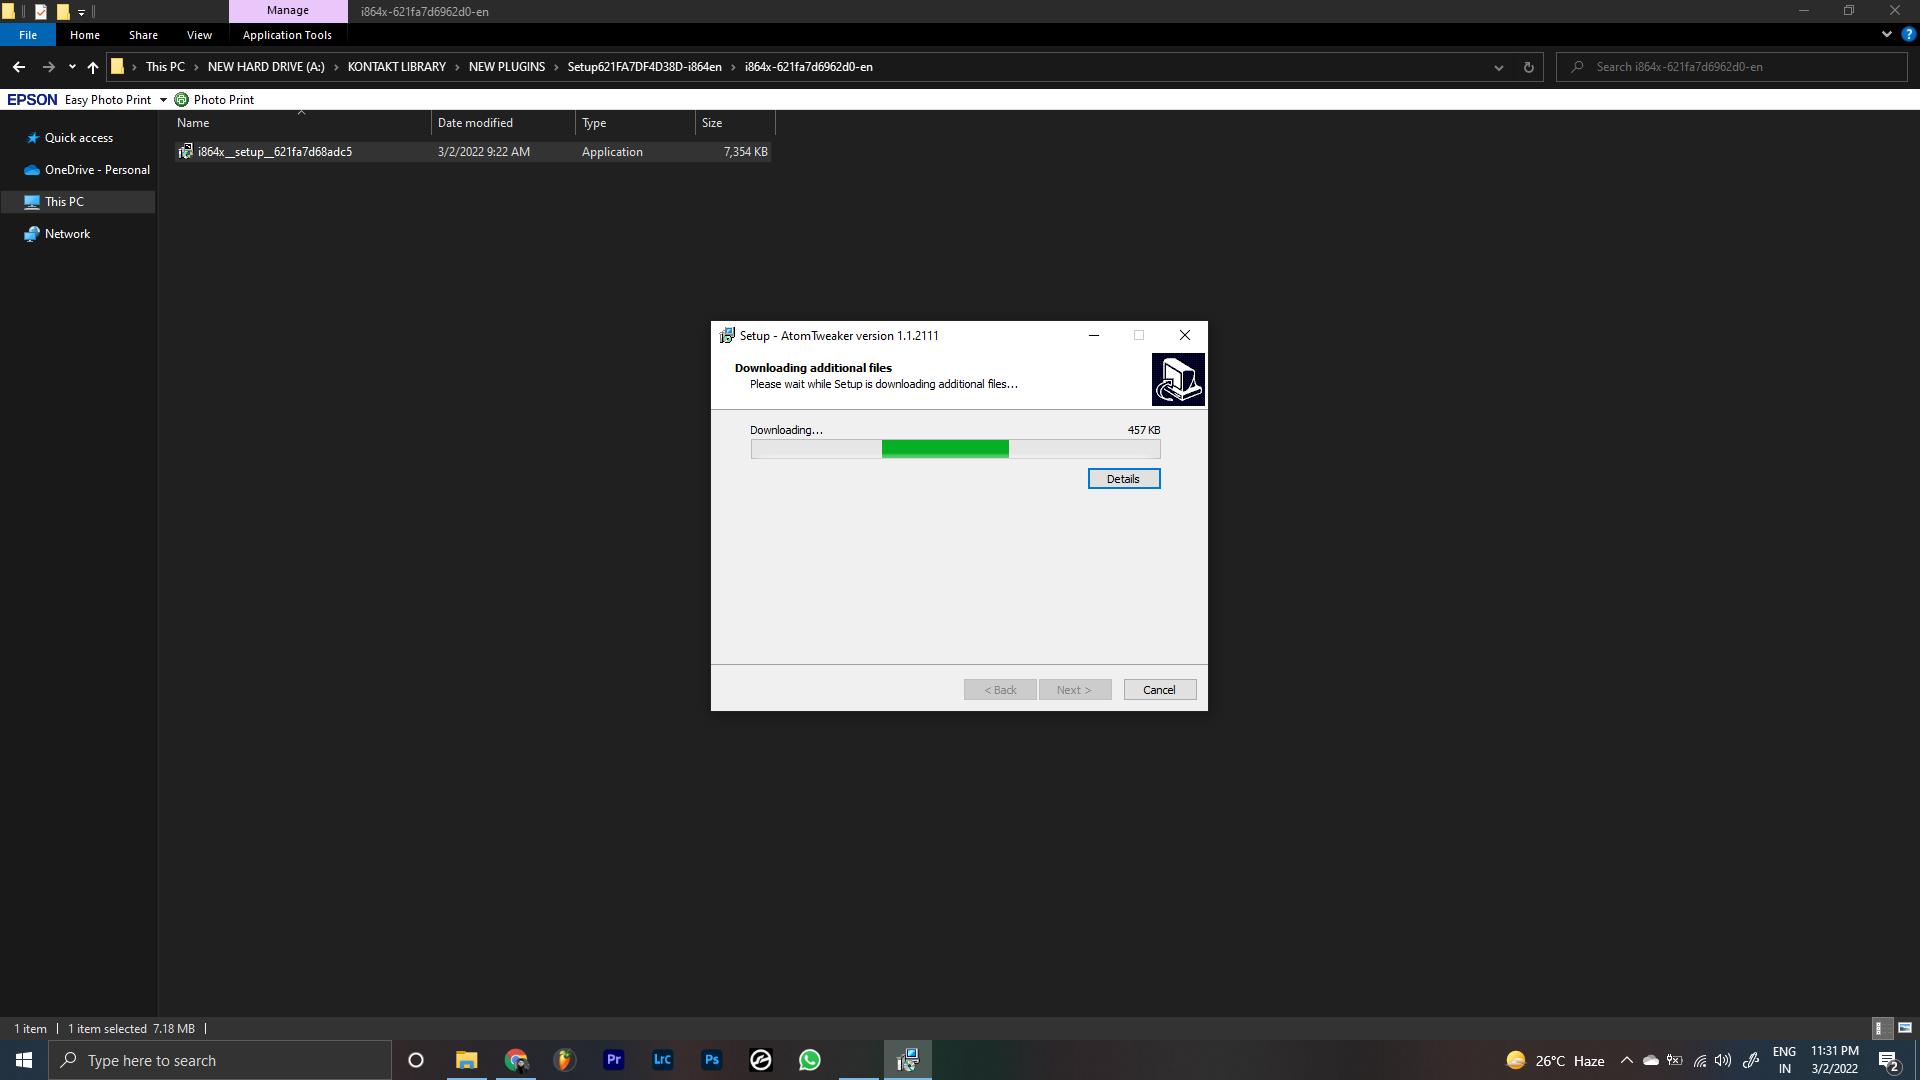Open Lightroom Classic taskbar icon
Viewport: 1920px width, 1080px height.
(x=662, y=1060)
